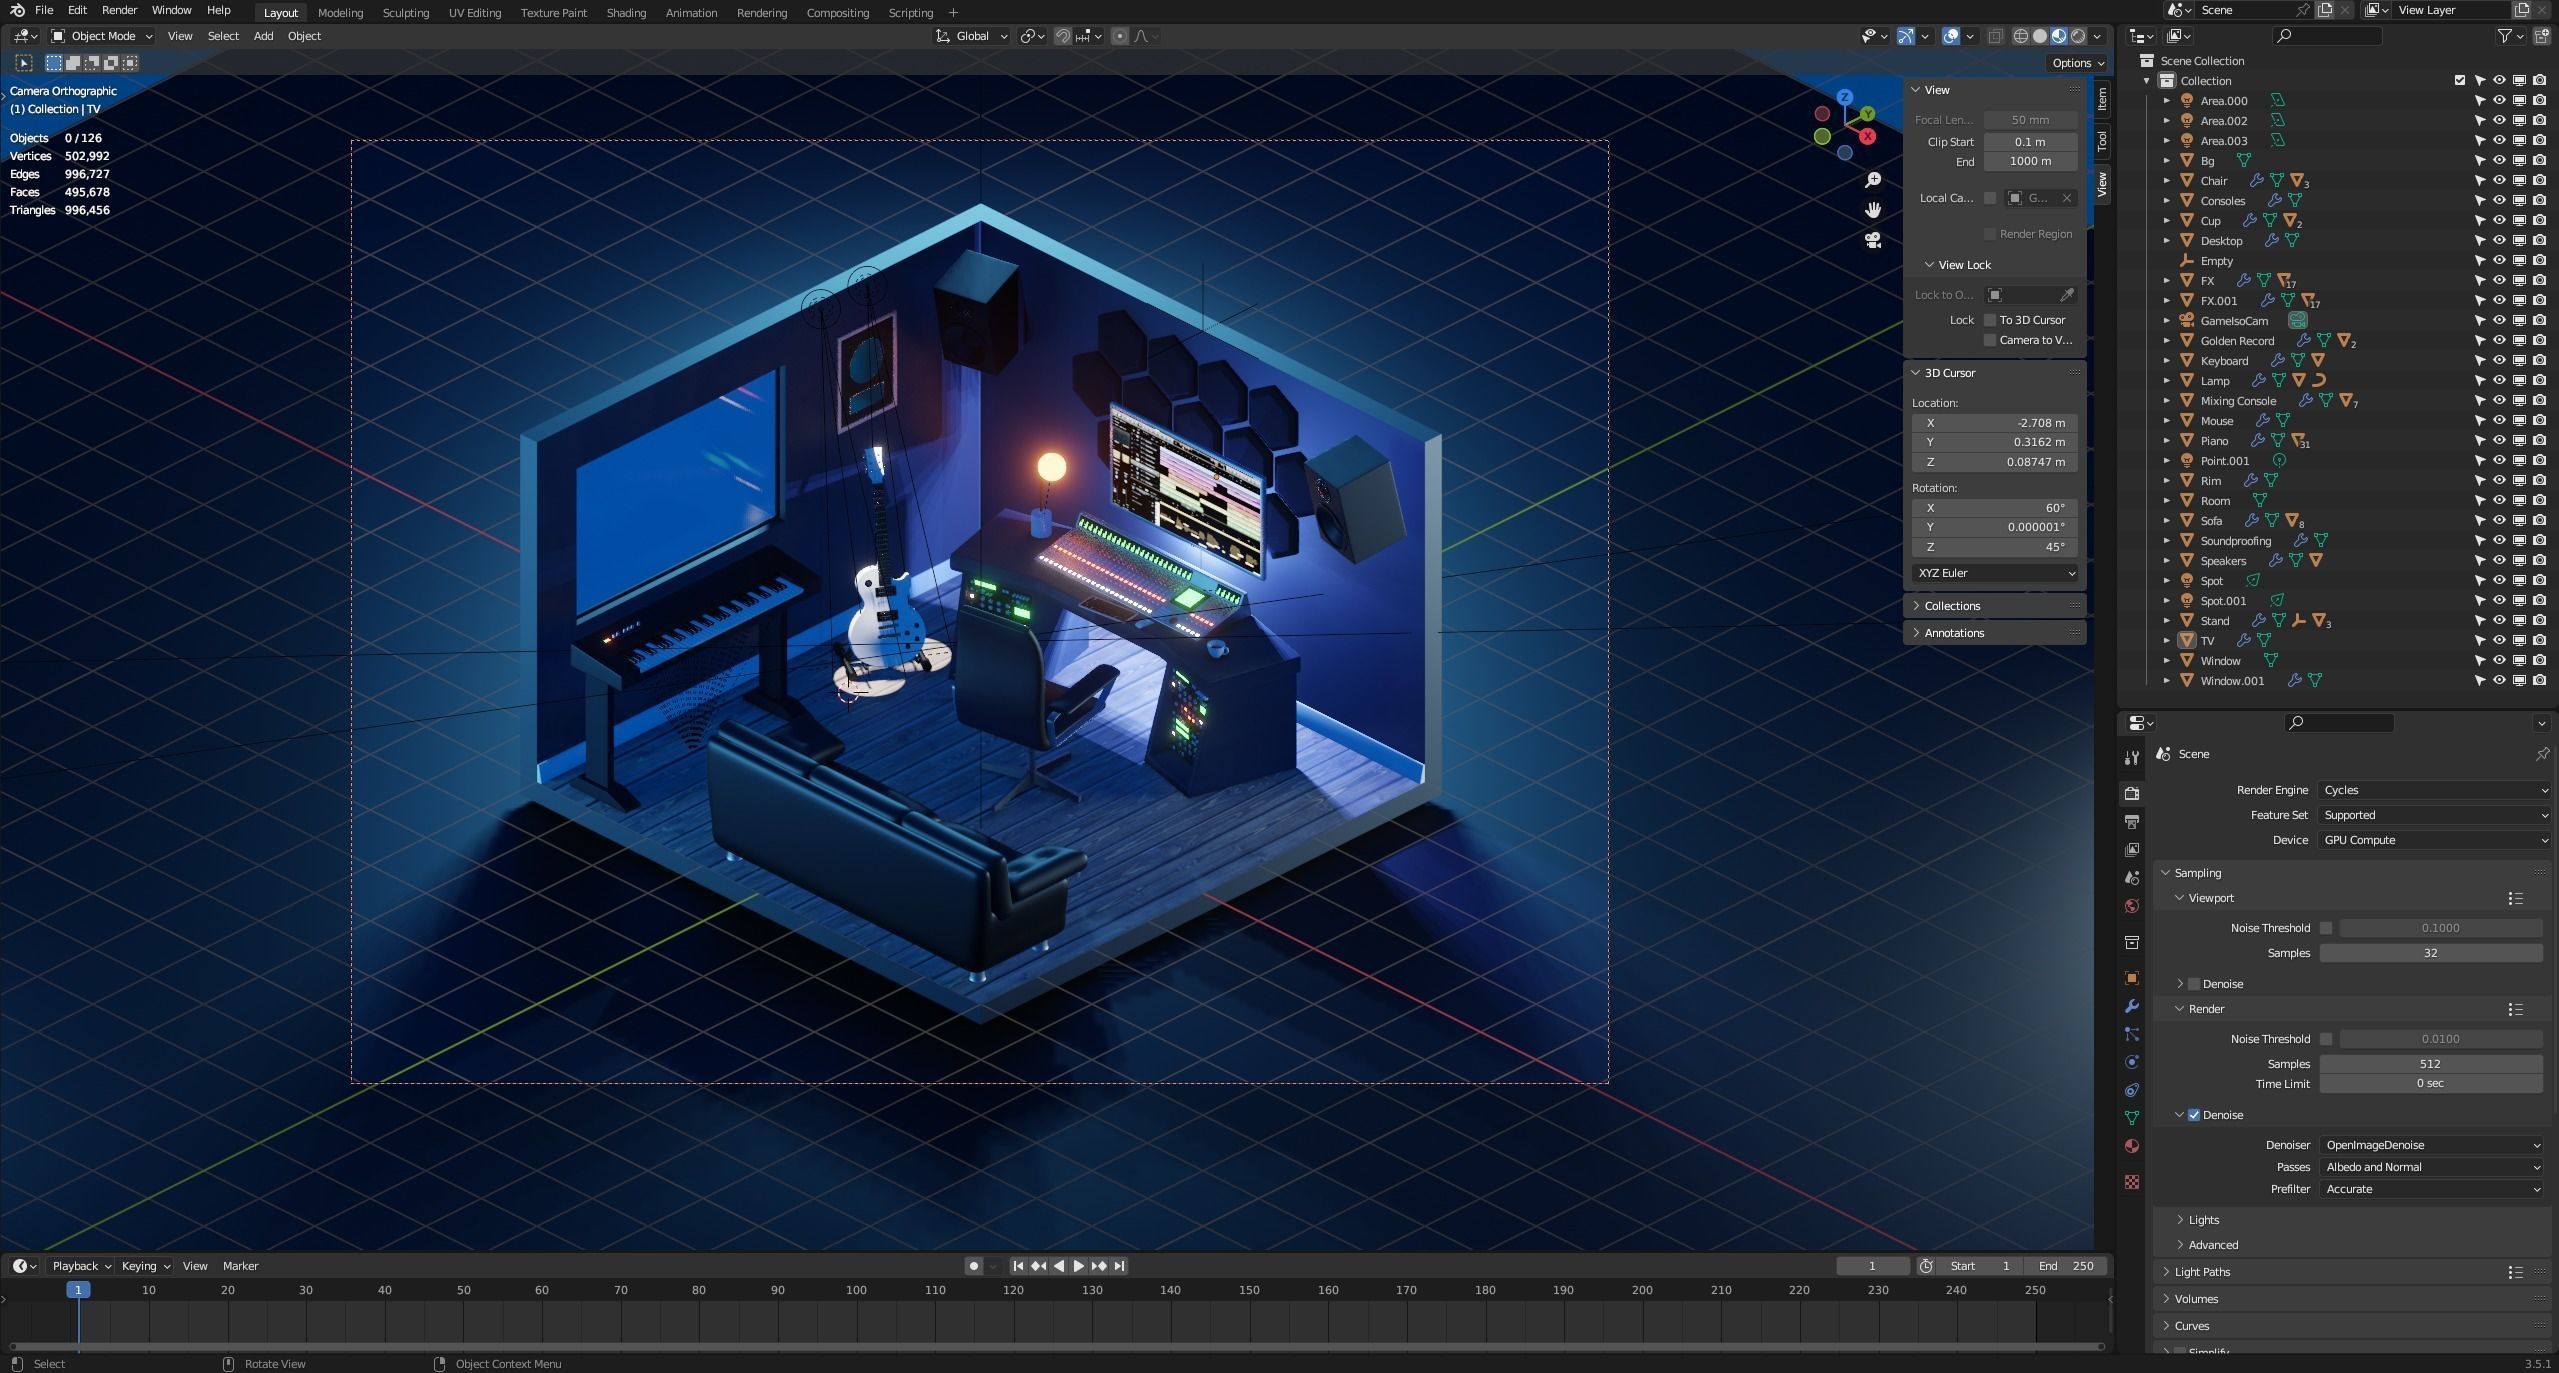Hide the Chair object in viewport
Viewport: 2559px width, 1373px height.
coord(2499,181)
